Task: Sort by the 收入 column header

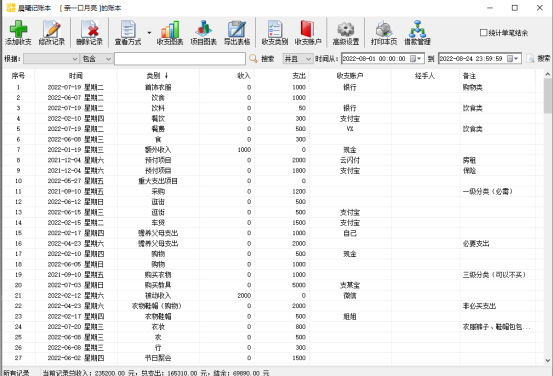Action: (227, 76)
